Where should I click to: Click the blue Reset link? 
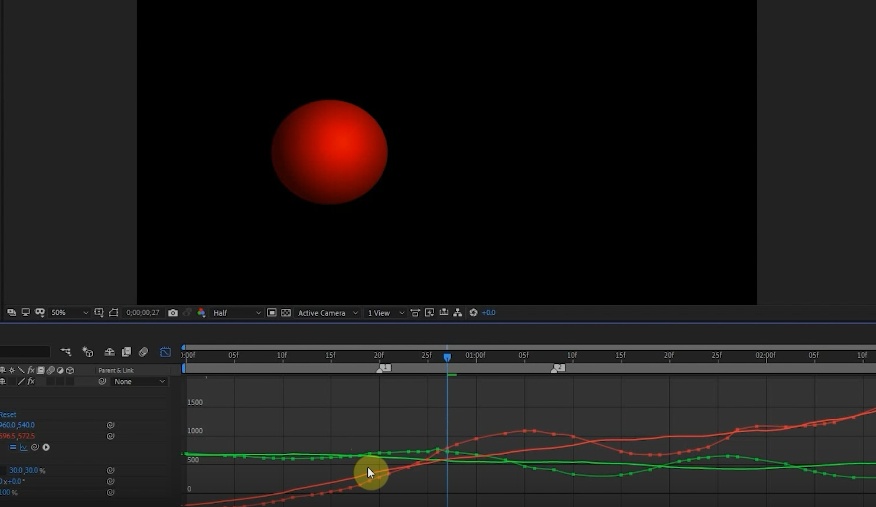[x=8, y=414]
